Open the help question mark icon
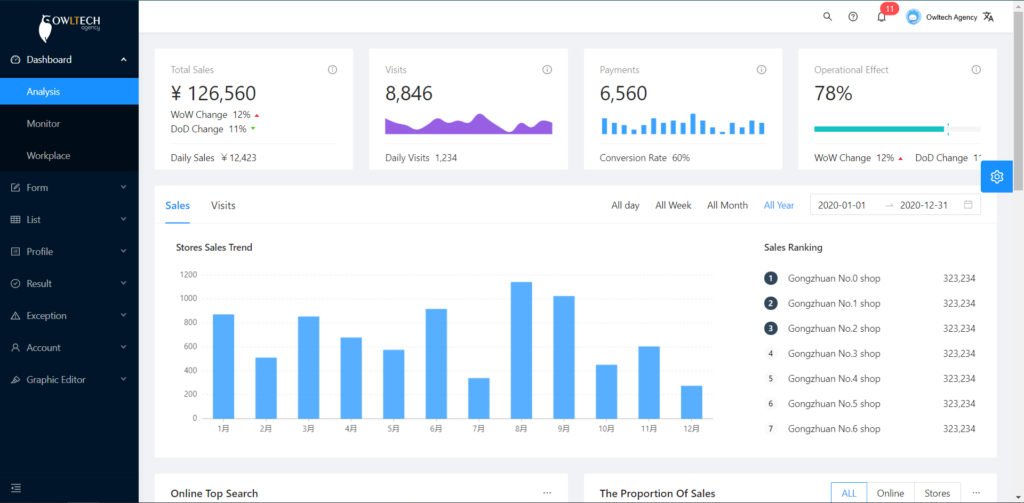 (x=853, y=17)
